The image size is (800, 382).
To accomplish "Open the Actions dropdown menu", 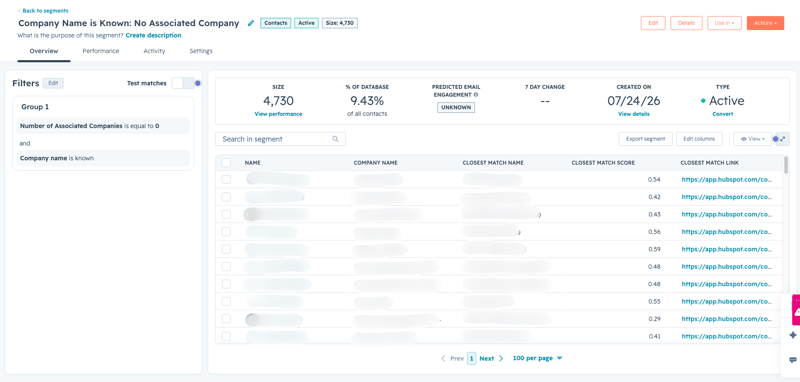I will click(765, 23).
